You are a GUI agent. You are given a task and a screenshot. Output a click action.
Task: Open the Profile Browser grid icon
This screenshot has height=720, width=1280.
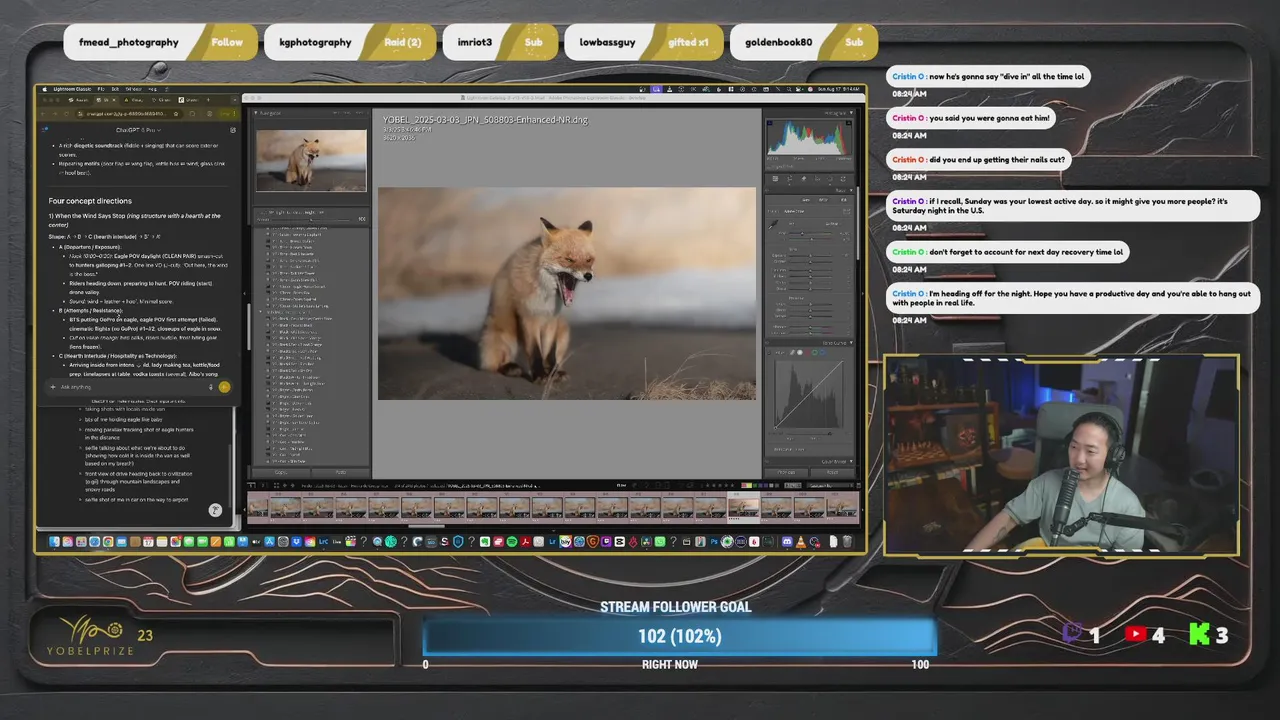(847, 211)
